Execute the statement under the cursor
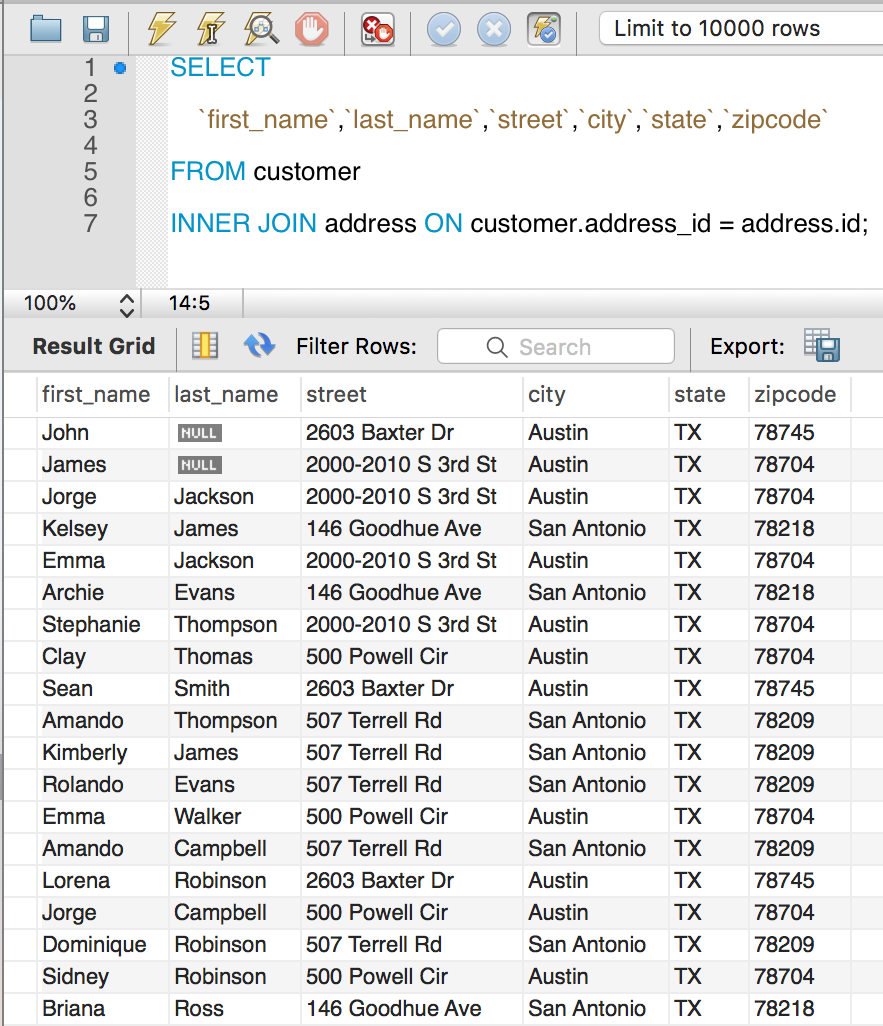The image size is (883, 1026). point(211,29)
